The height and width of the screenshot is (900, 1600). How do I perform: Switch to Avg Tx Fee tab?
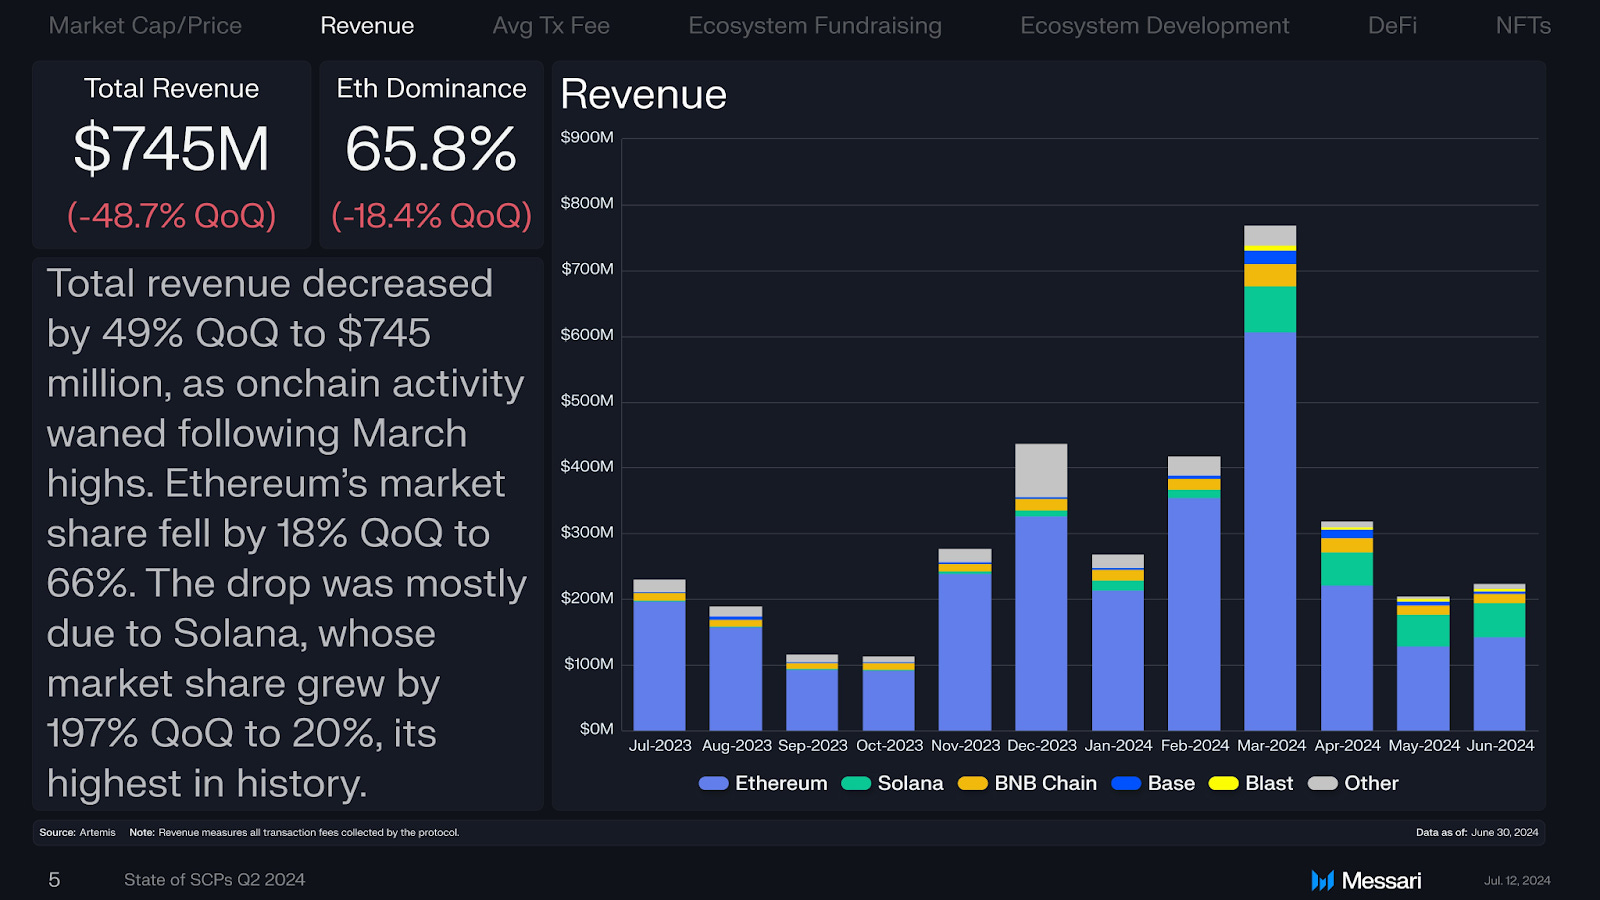point(551,26)
